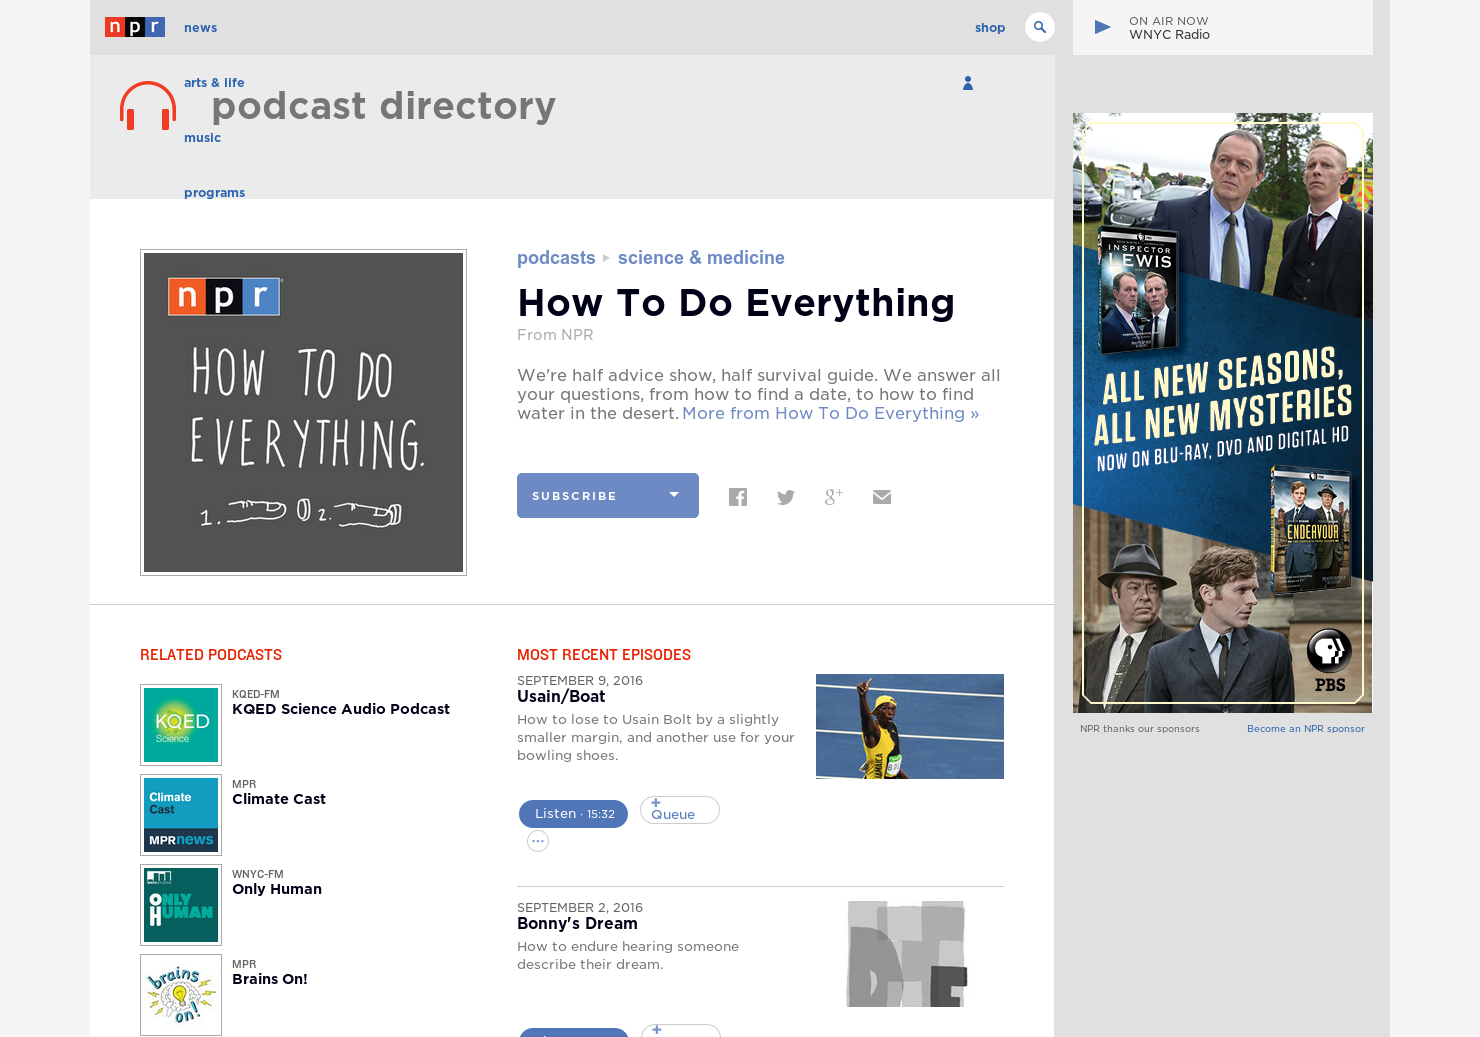Open the shop menu
Screen dimensions: 1480x1037
pyautogui.click(x=990, y=27)
